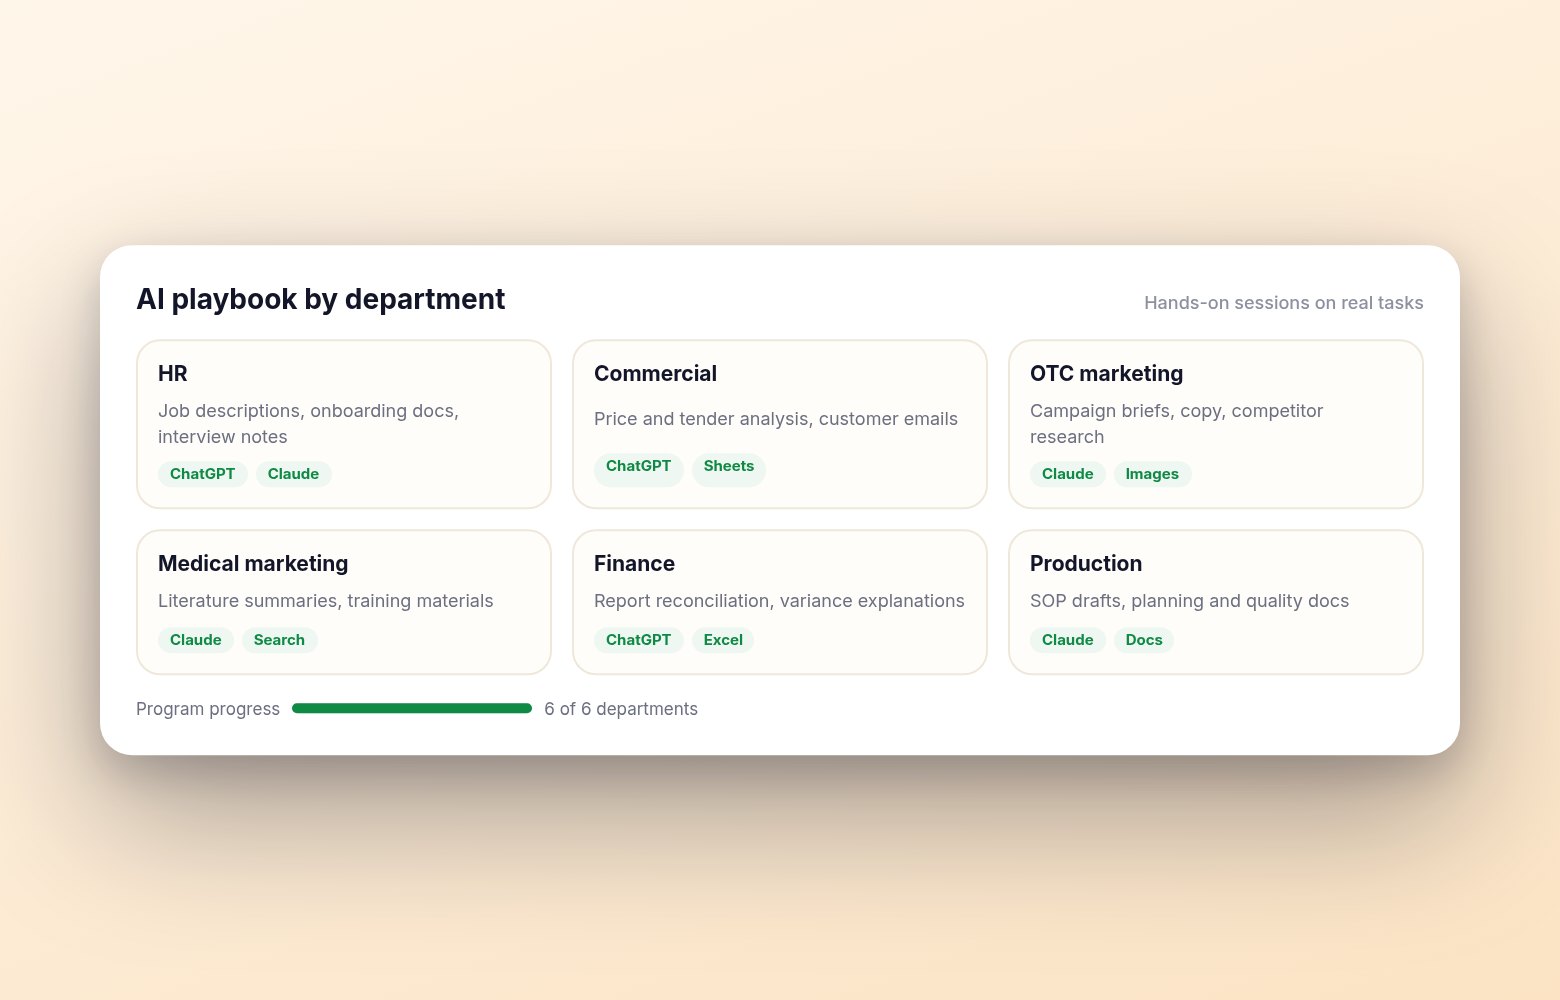Open the OTC marketing card heading
This screenshot has height=1000, width=1560.
tap(1106, 373)
